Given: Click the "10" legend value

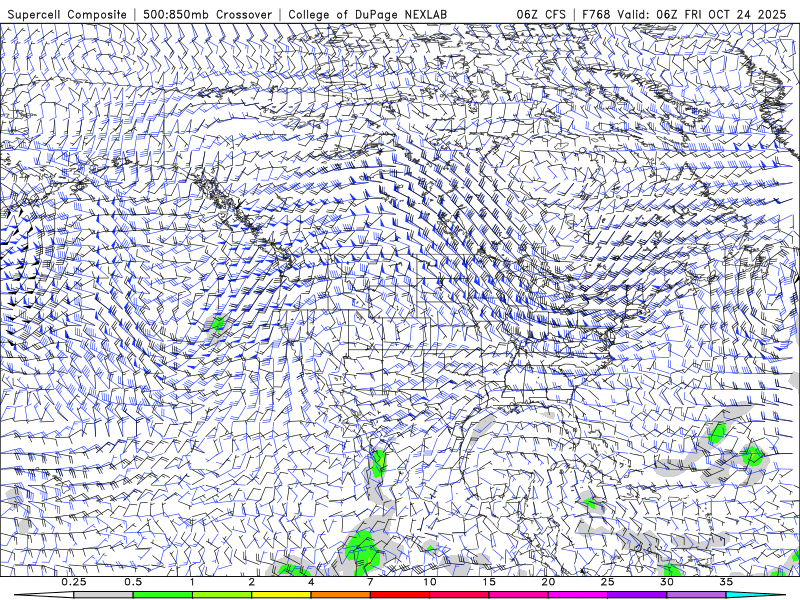Looking at the screenshot, I should coord(430,582).
